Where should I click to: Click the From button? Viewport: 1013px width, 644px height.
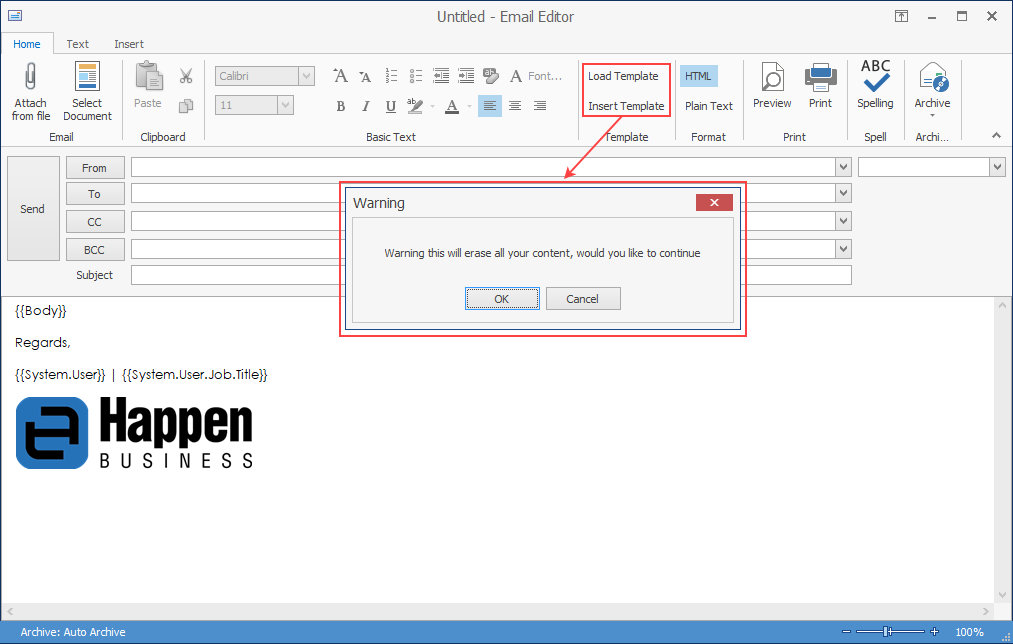(95, 168)
